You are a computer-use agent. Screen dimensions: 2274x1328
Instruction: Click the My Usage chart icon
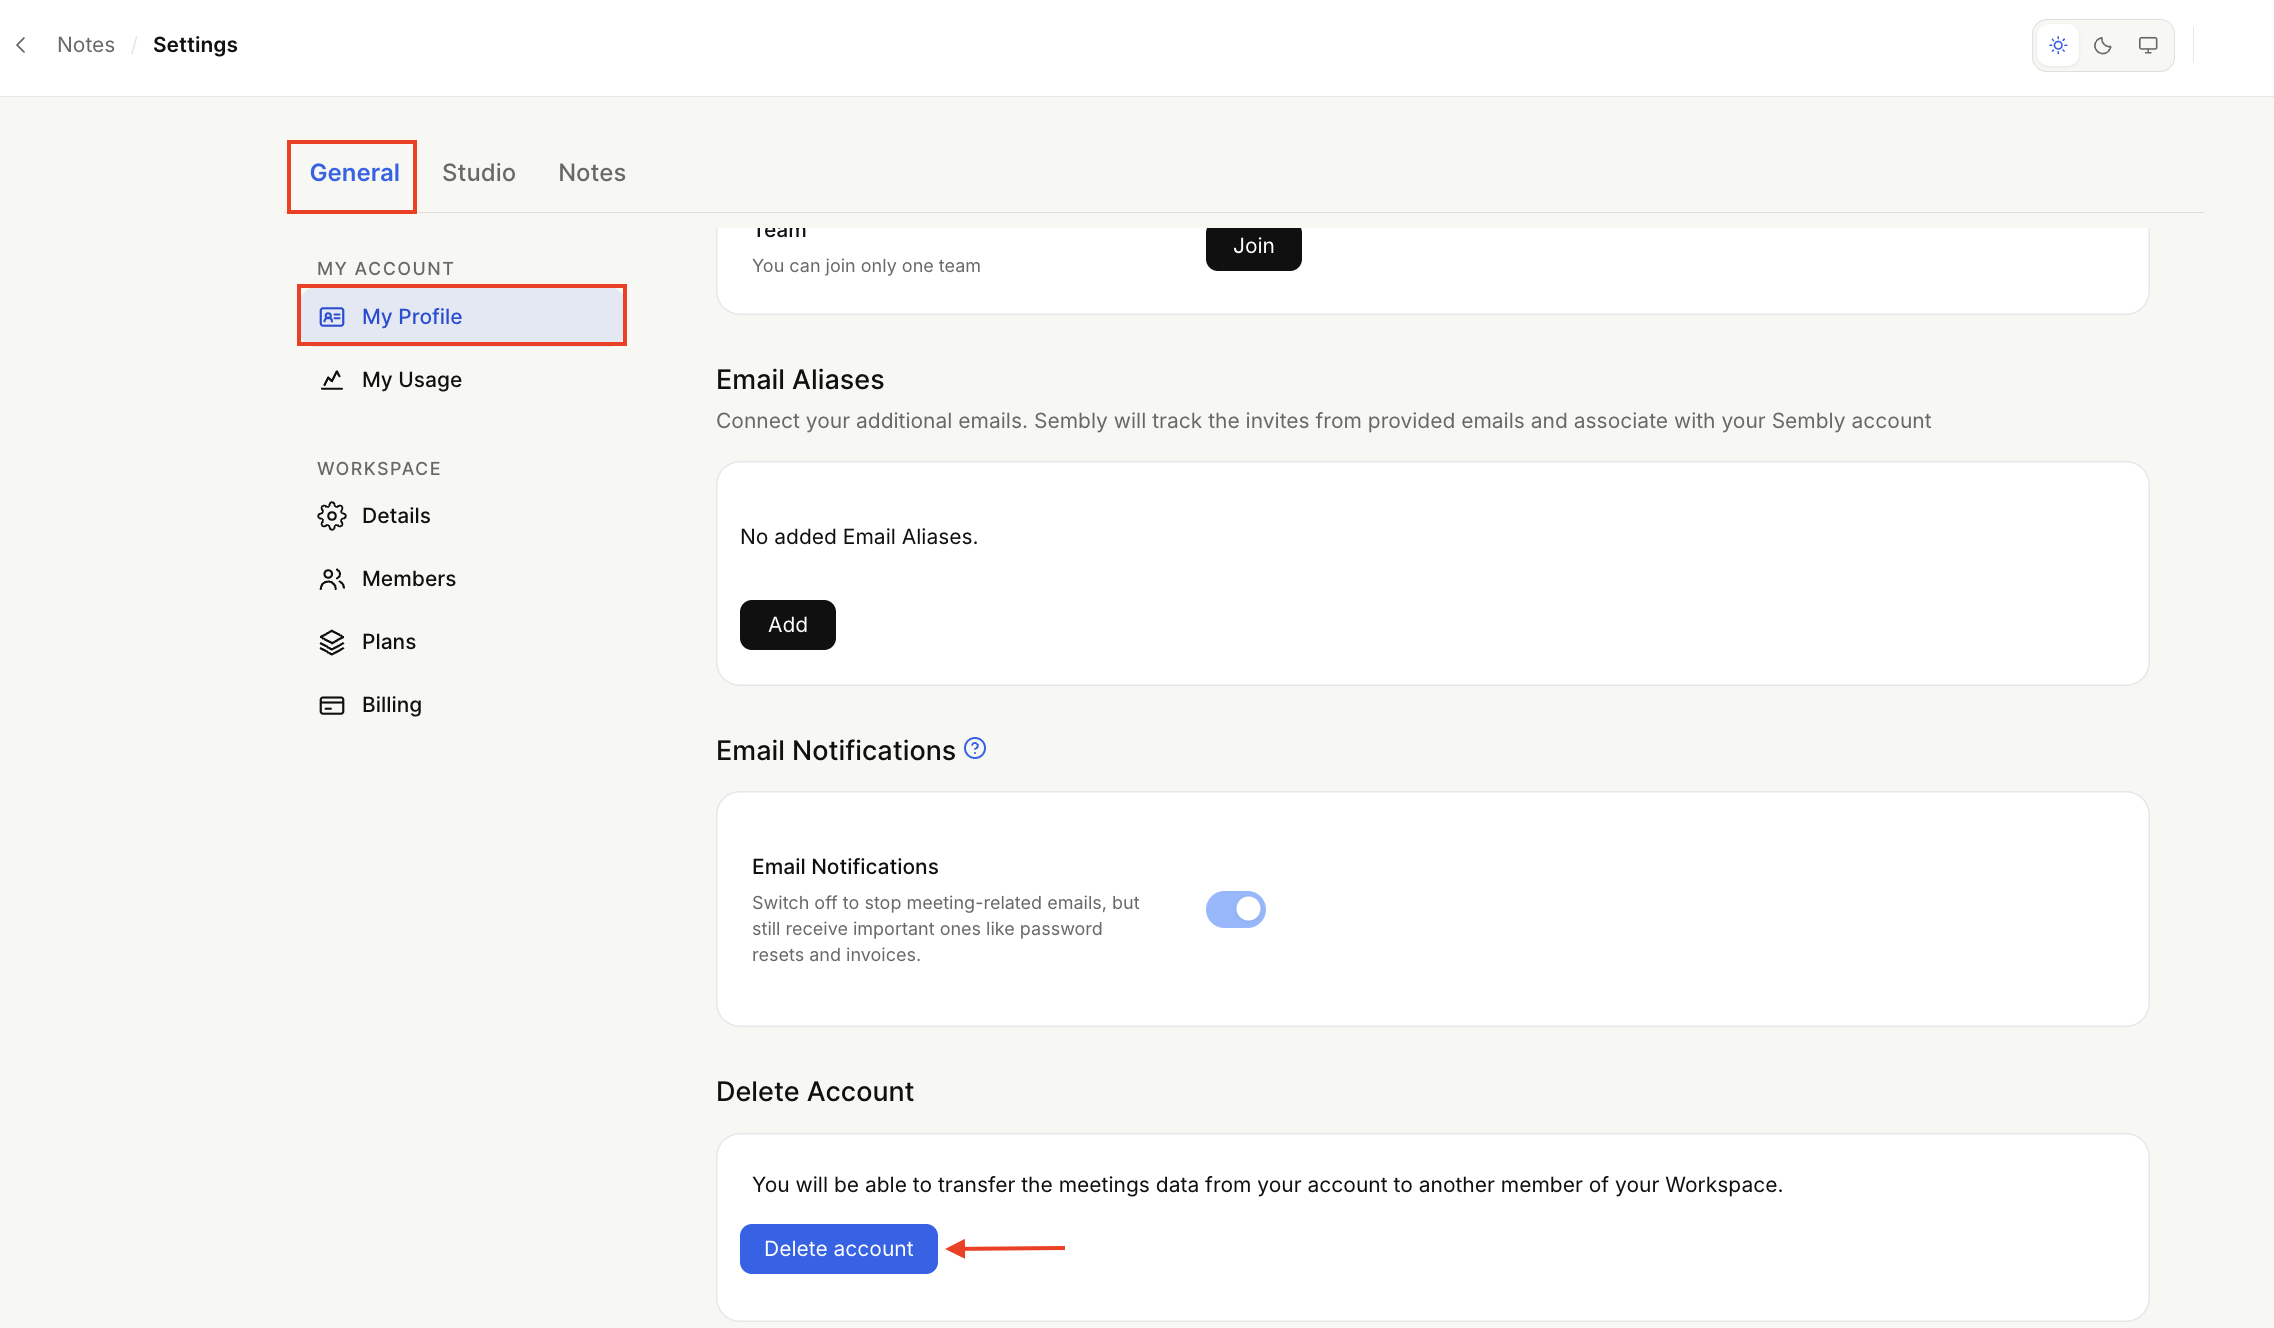tap(332, 380)
